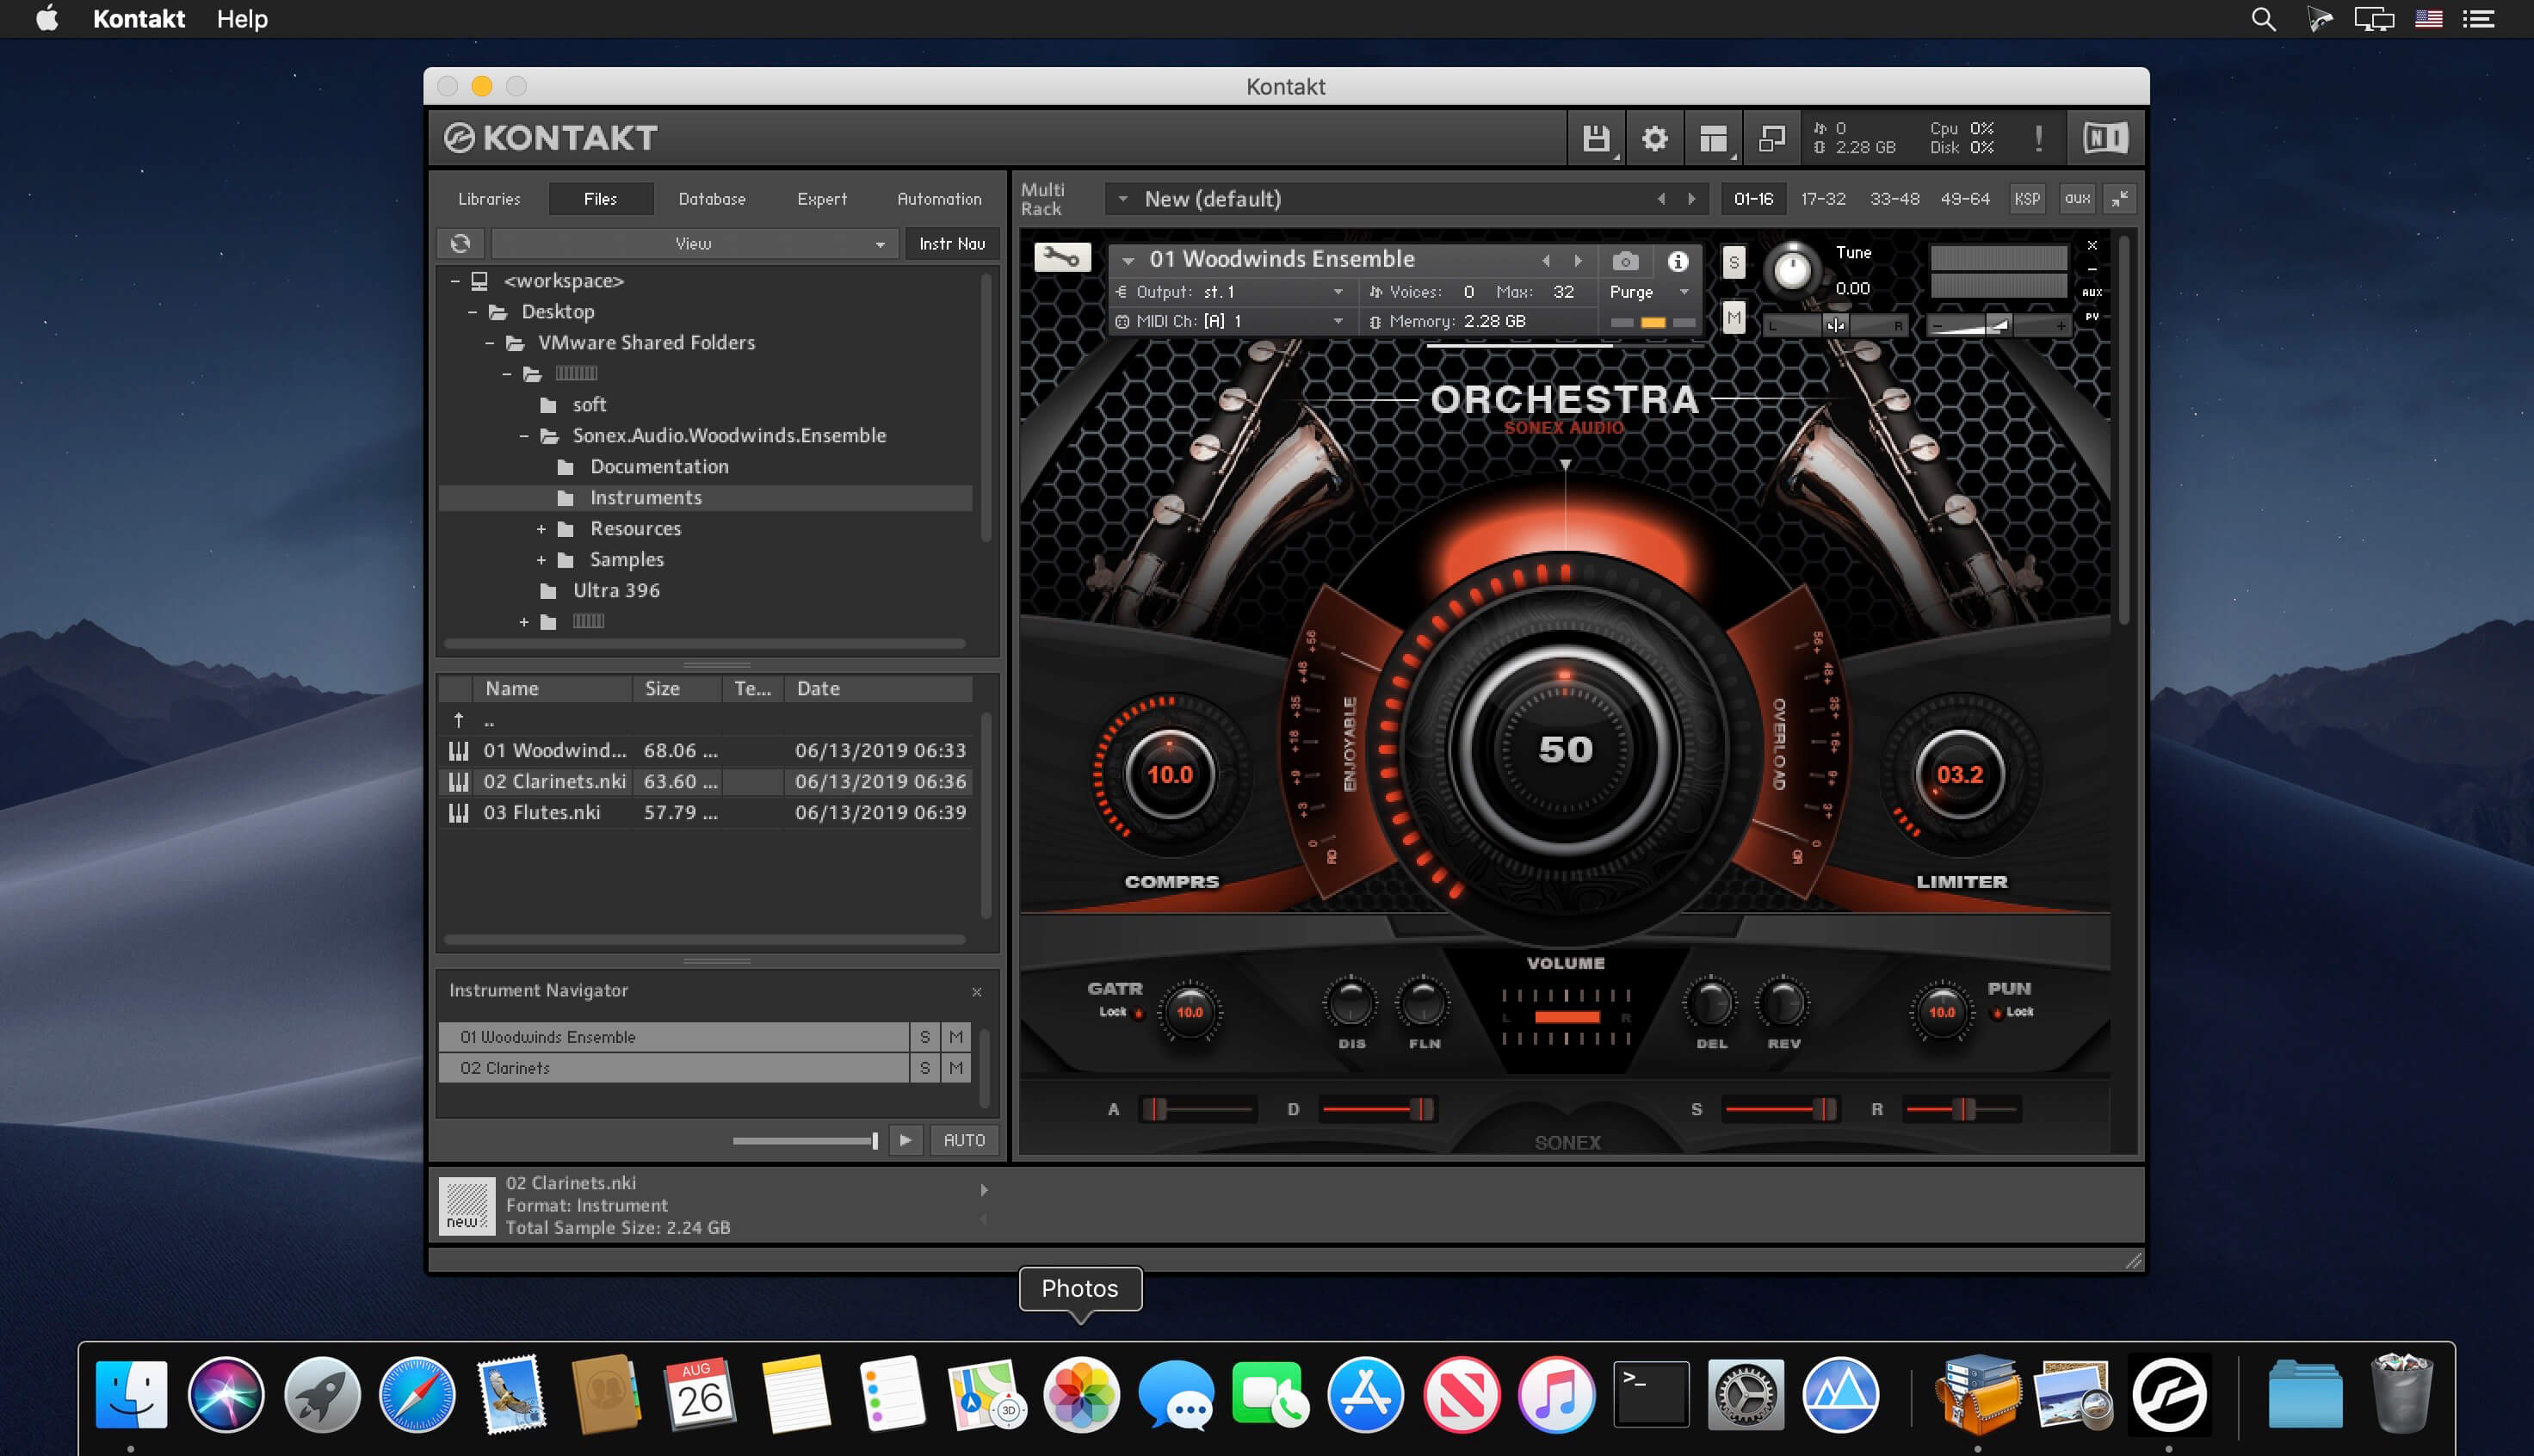Viewport: 2534px width, 1456px height.
Task: Solo 02 Clarinets in Instrument Navigator
Action: pyautogui.click(x=925, y=1068)
